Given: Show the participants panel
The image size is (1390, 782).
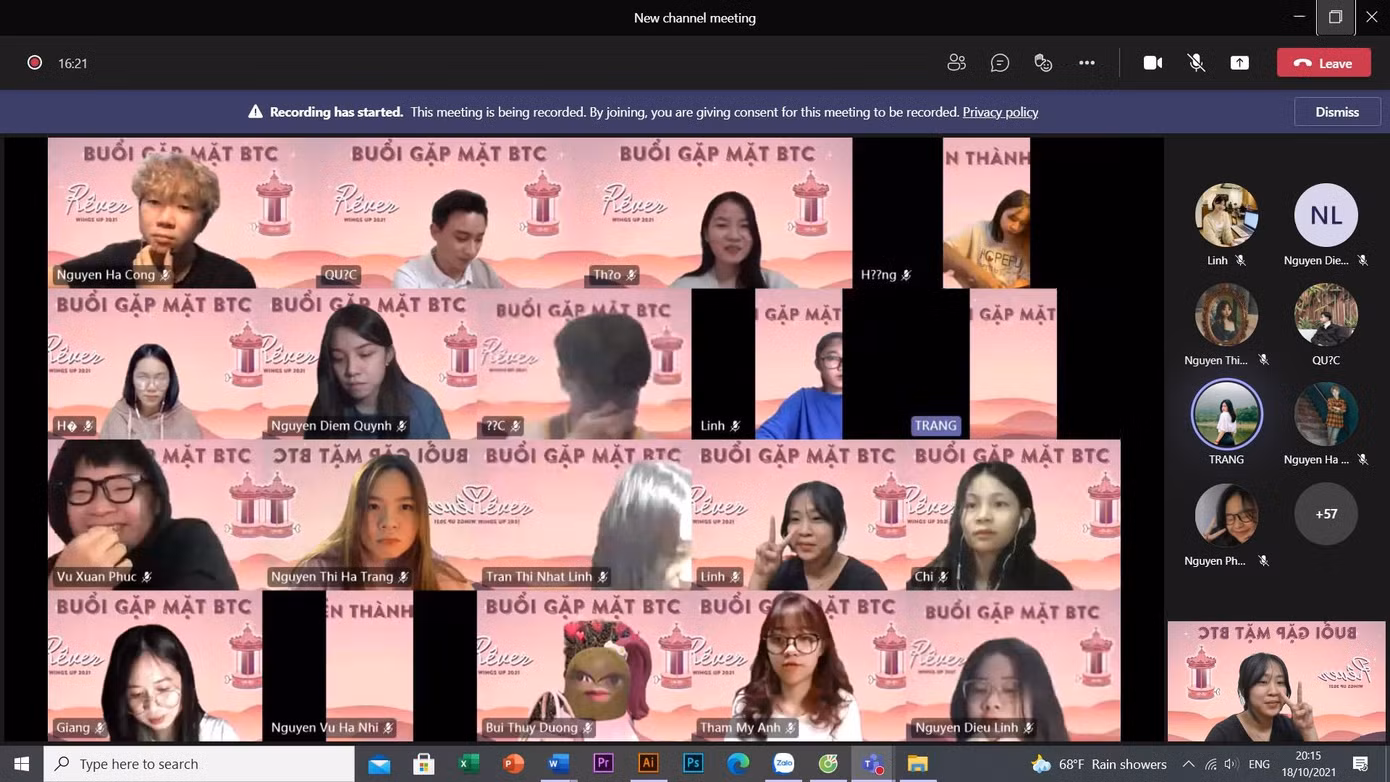Looking at the screenshot, I should pos(956,62).
